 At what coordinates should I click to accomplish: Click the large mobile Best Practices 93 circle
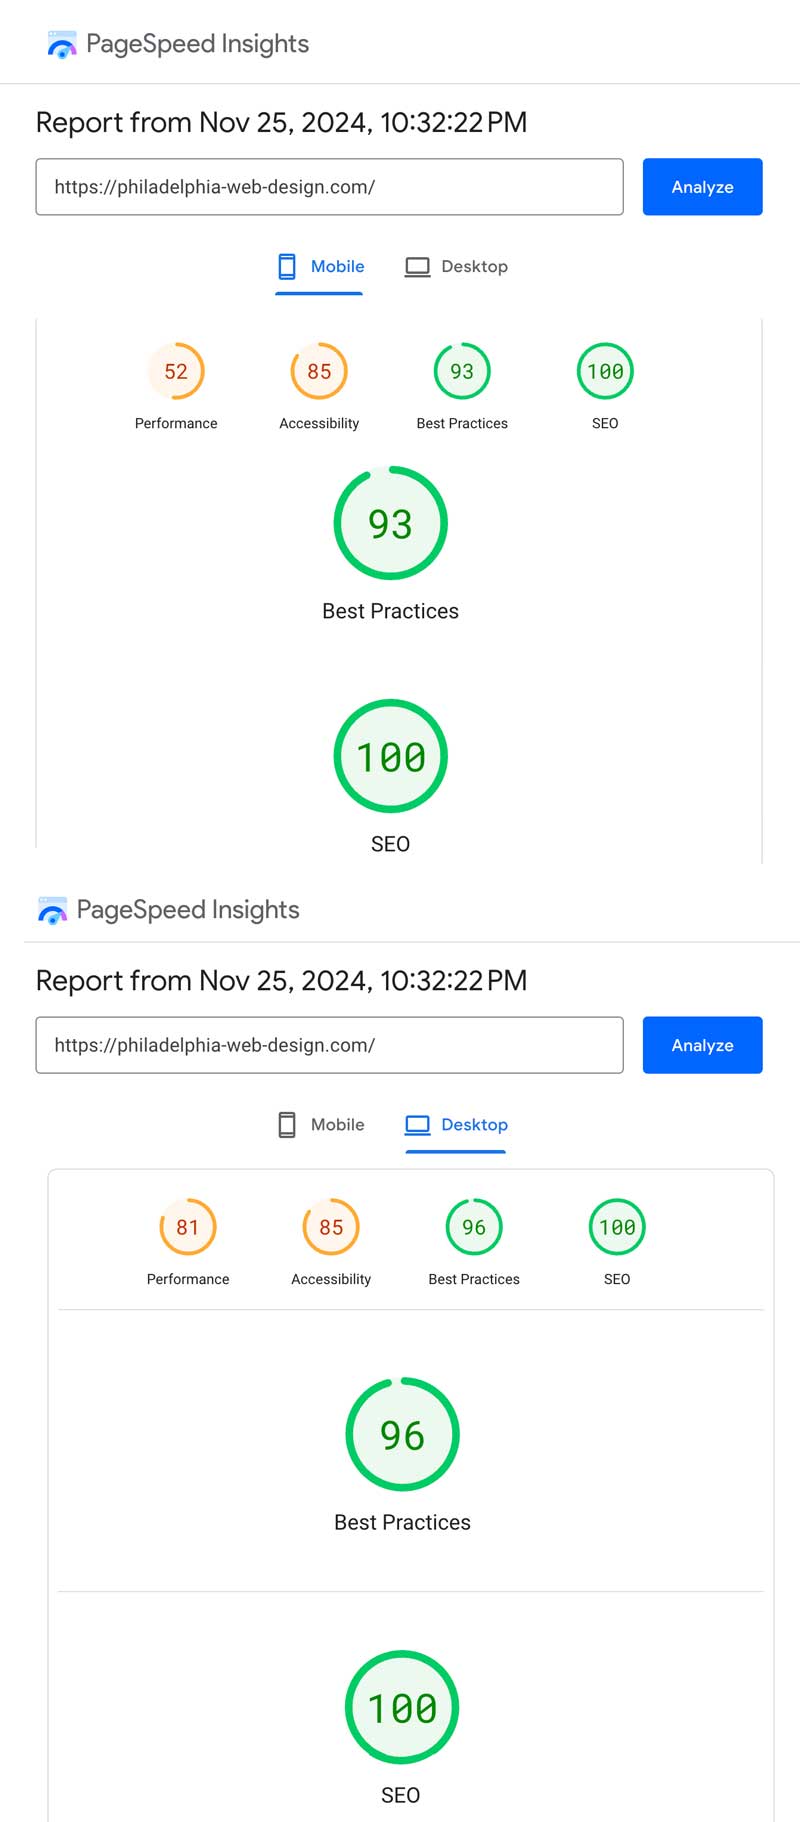(390, 523)
